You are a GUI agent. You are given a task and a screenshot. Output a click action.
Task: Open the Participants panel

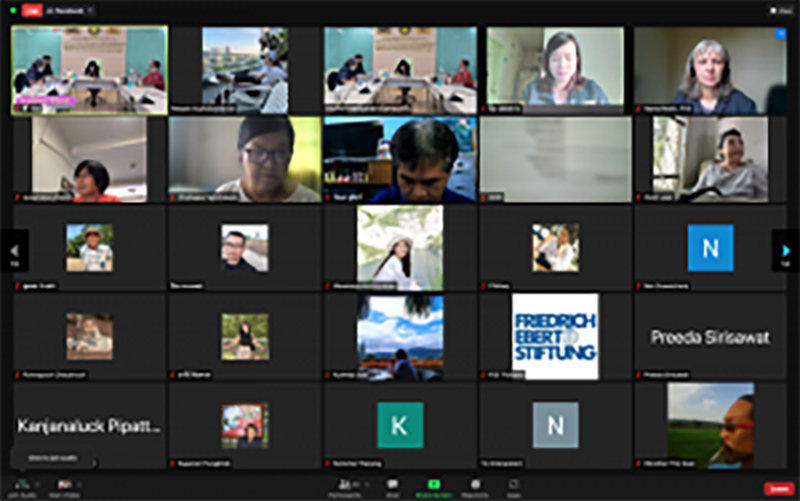[346, 486]
